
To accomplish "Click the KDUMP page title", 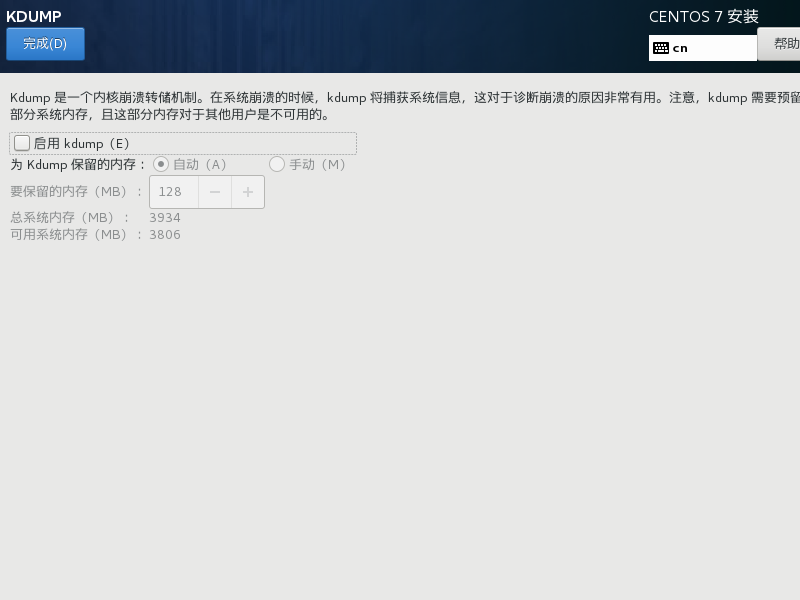I will tap(34, 16).
